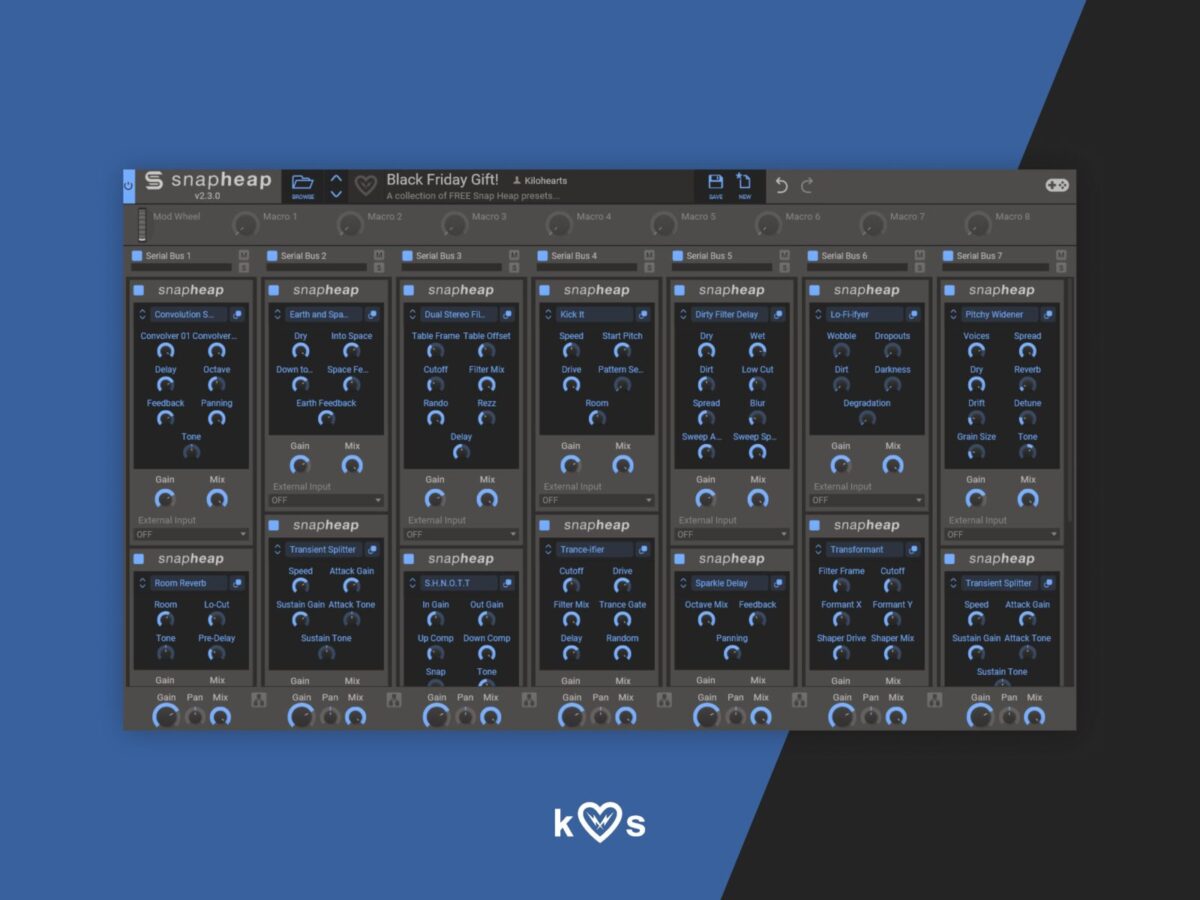1200x900 pixels.
Task: Open editor icon beside Room Reverb preset
Action: (x=237, y=583)
